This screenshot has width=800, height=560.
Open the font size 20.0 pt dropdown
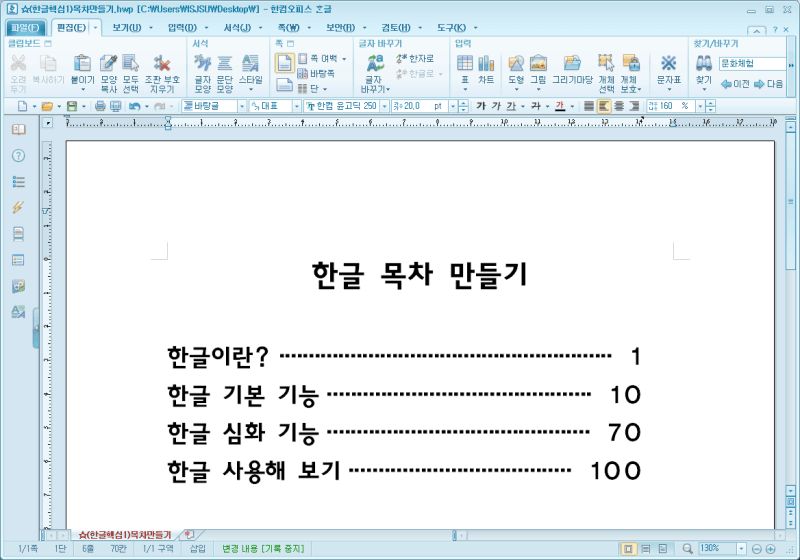tap(453, 106)
